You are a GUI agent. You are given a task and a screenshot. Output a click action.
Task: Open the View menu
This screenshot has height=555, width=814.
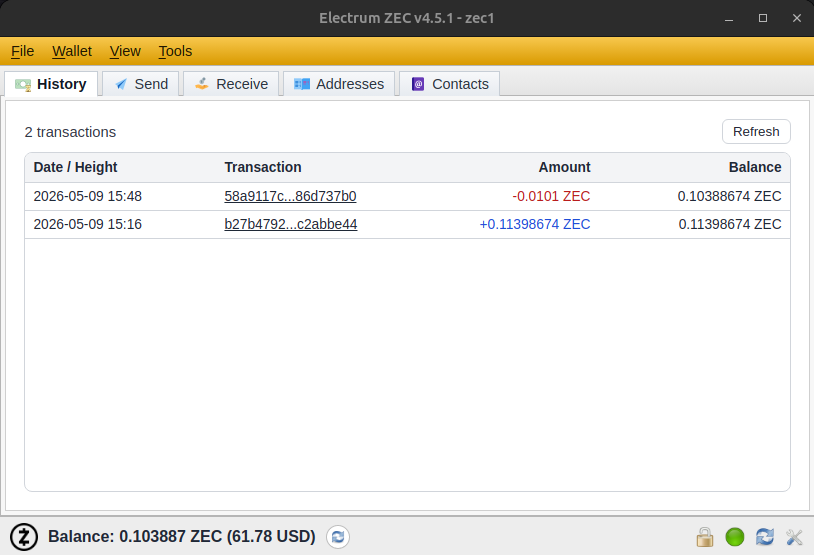tap(125, 51)
